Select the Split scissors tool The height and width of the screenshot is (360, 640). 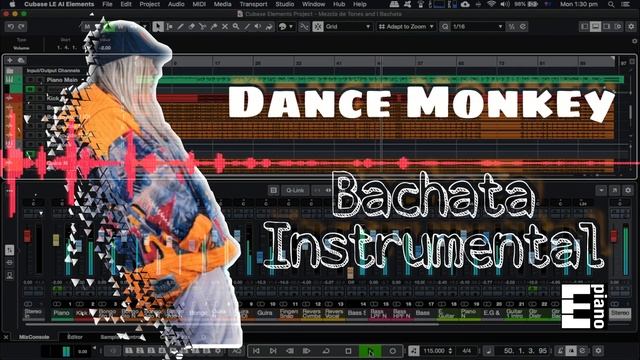point(202,27)
